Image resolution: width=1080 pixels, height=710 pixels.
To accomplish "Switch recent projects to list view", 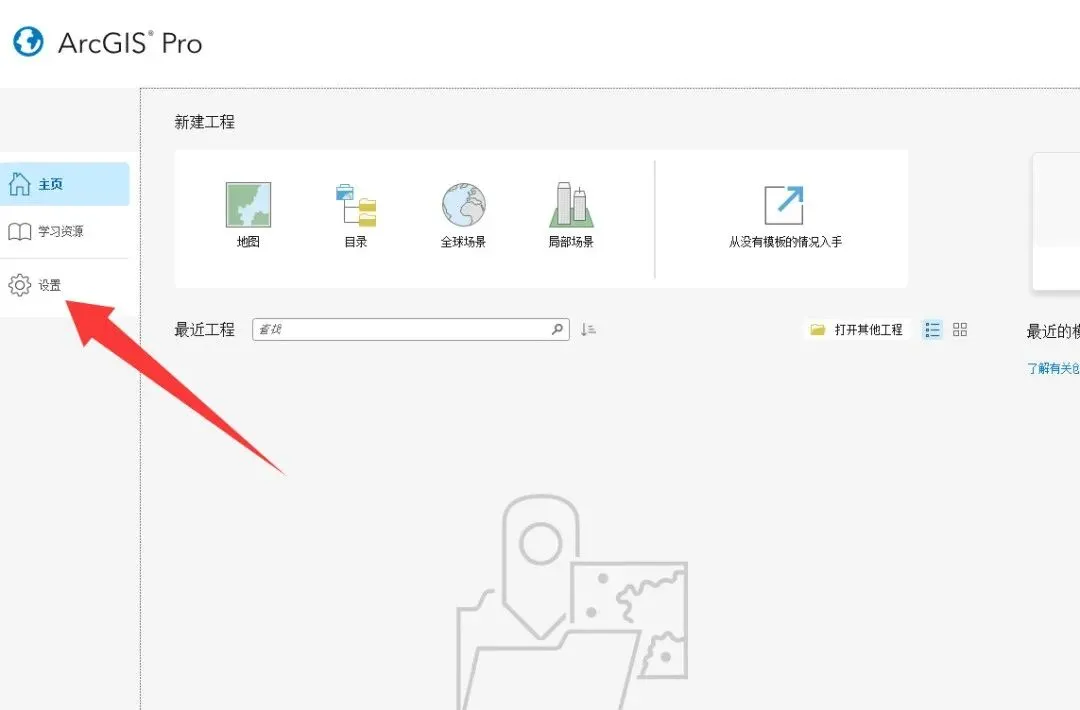I will tap(932, 330).
